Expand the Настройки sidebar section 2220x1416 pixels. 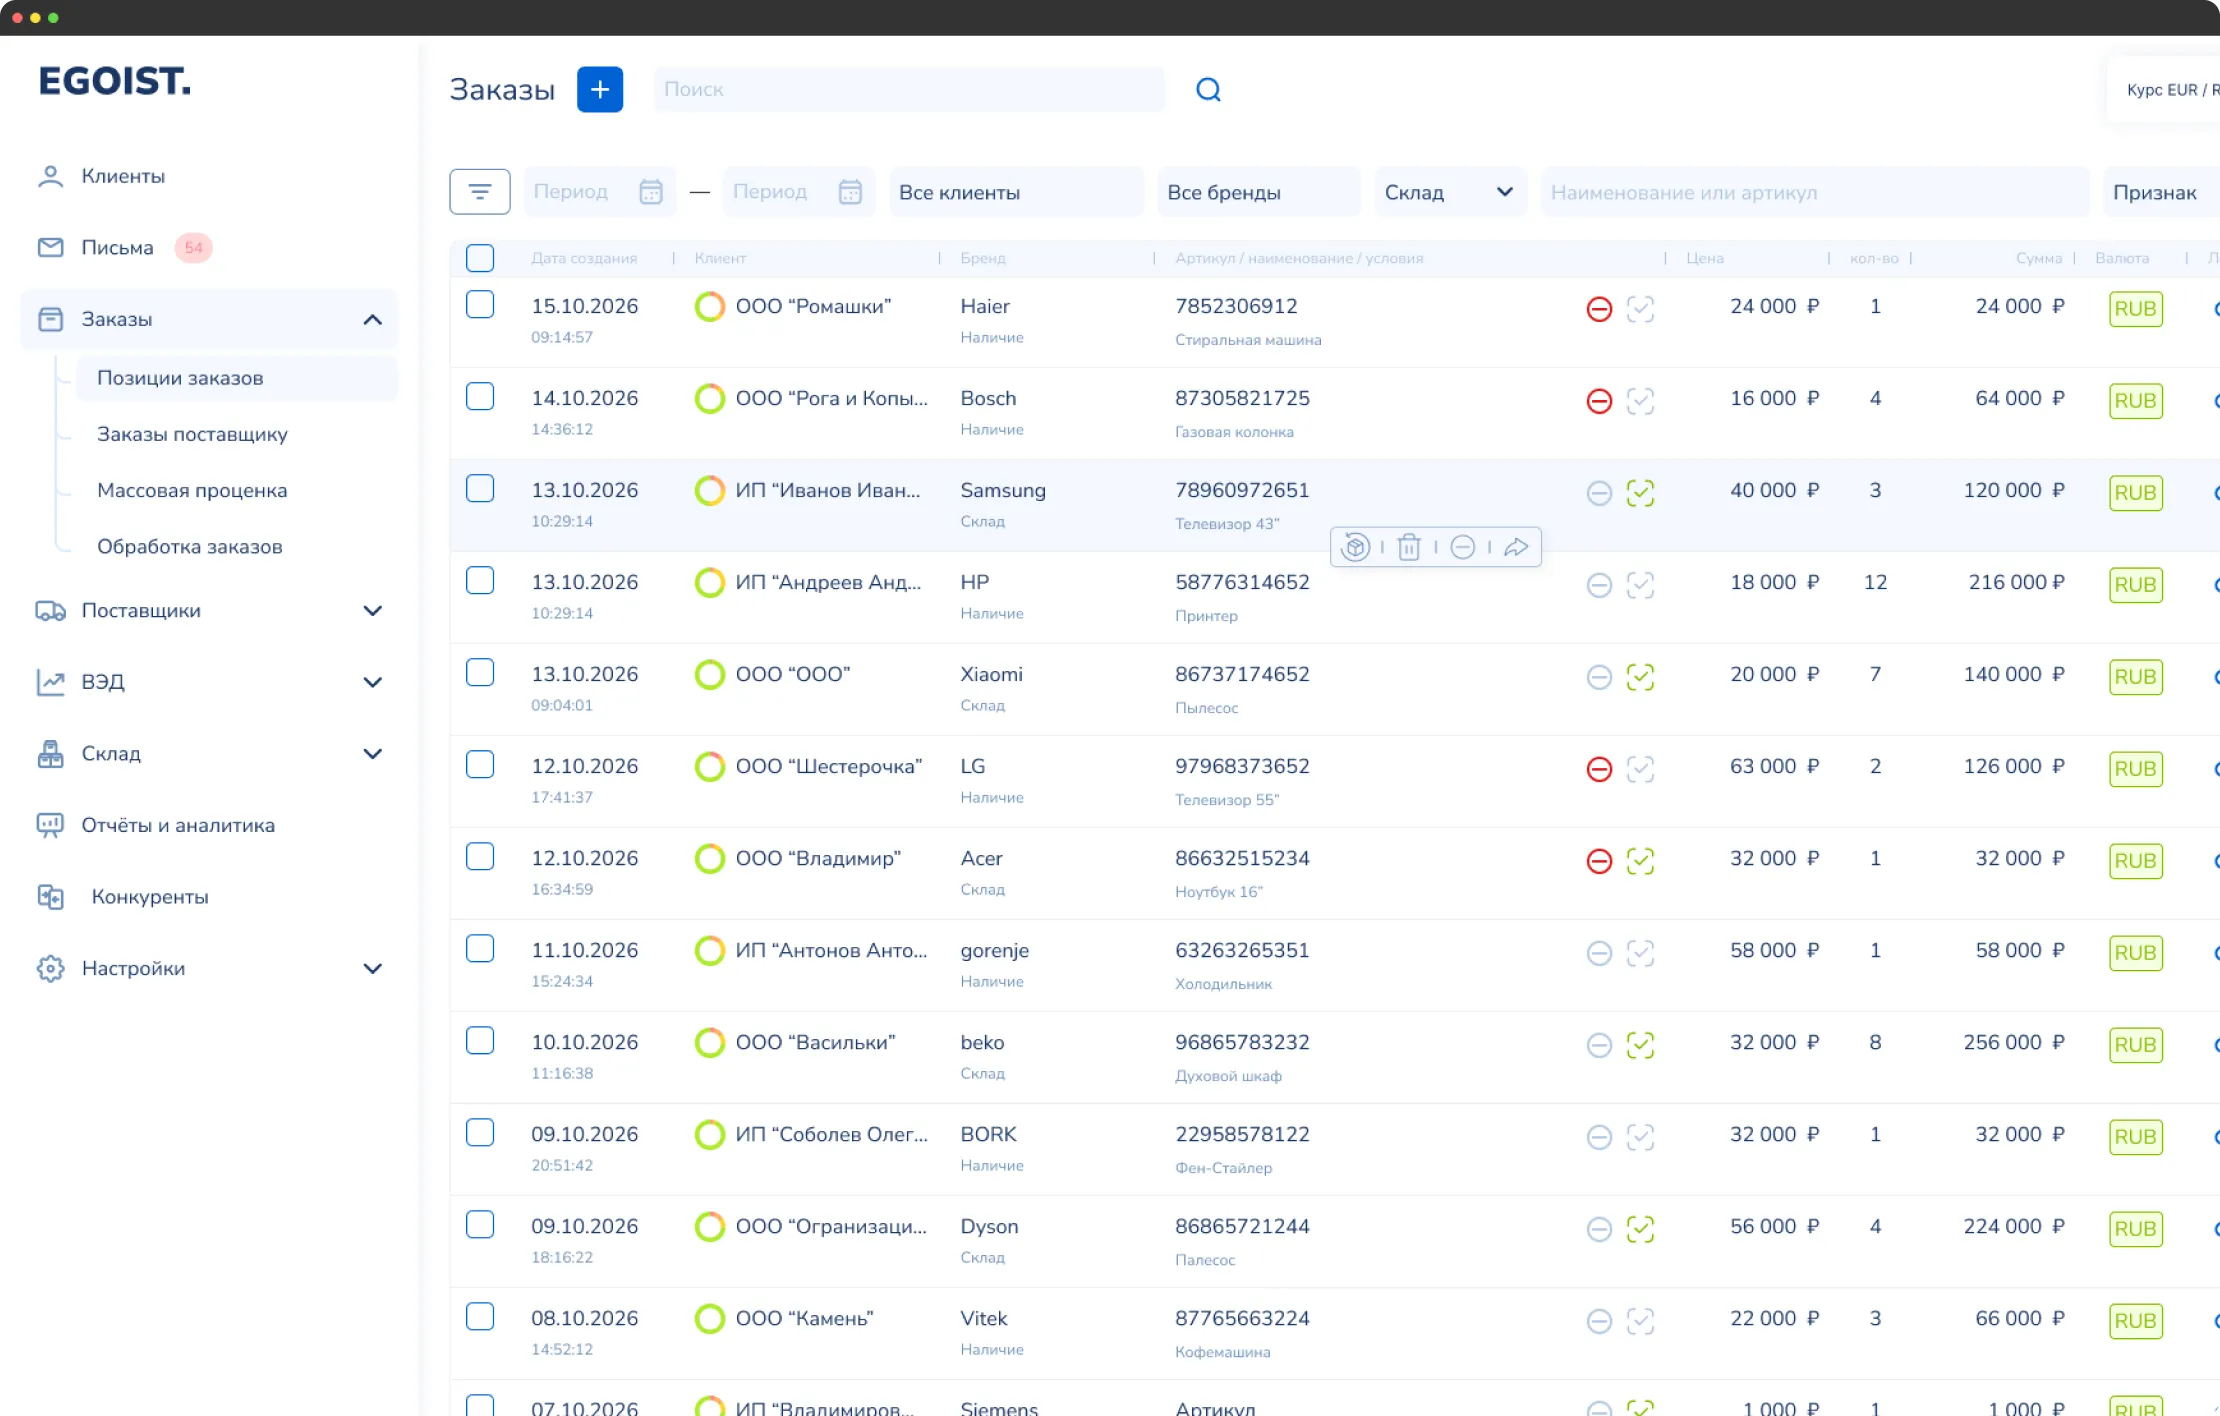tap(372, 969)
